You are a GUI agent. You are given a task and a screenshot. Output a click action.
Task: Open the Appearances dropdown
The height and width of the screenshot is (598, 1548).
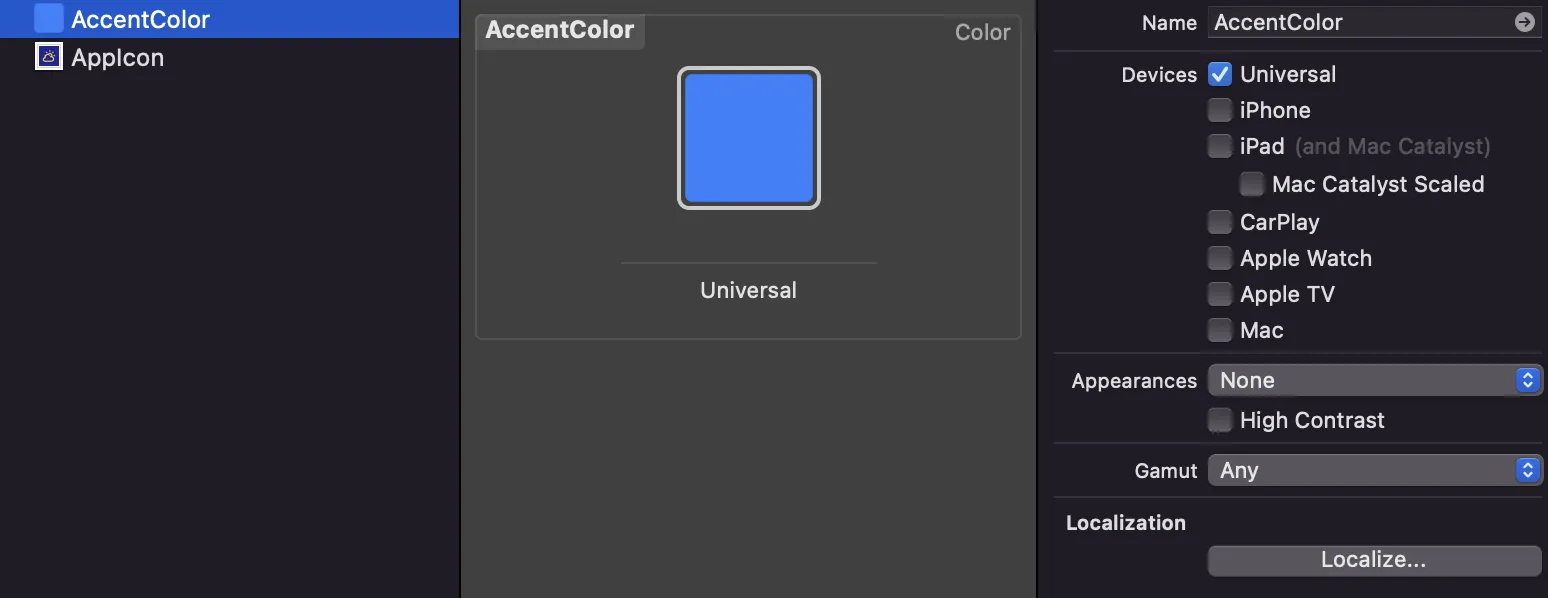point(1374,380)
